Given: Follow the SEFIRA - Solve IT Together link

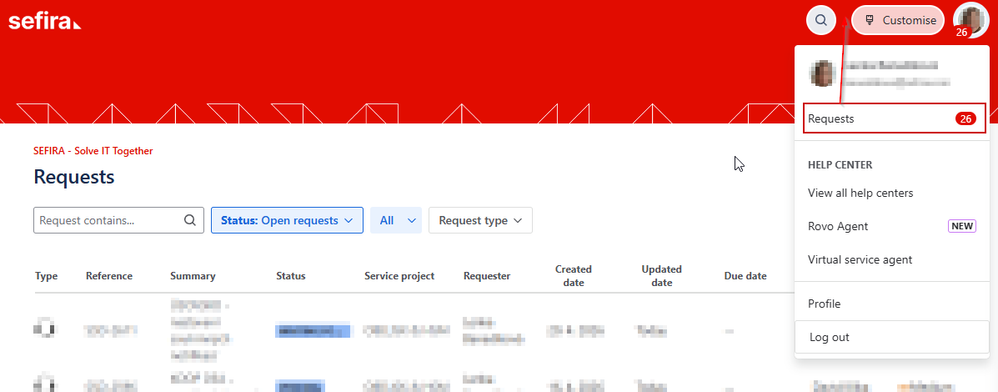Looking at the screenshot, I should click(93, 151).
